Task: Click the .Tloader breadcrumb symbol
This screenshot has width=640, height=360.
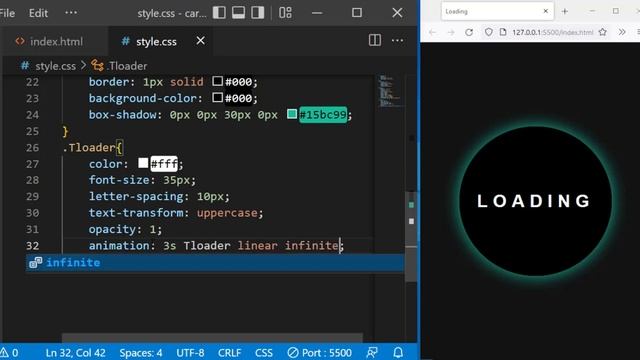Action: tap(127, 66)
